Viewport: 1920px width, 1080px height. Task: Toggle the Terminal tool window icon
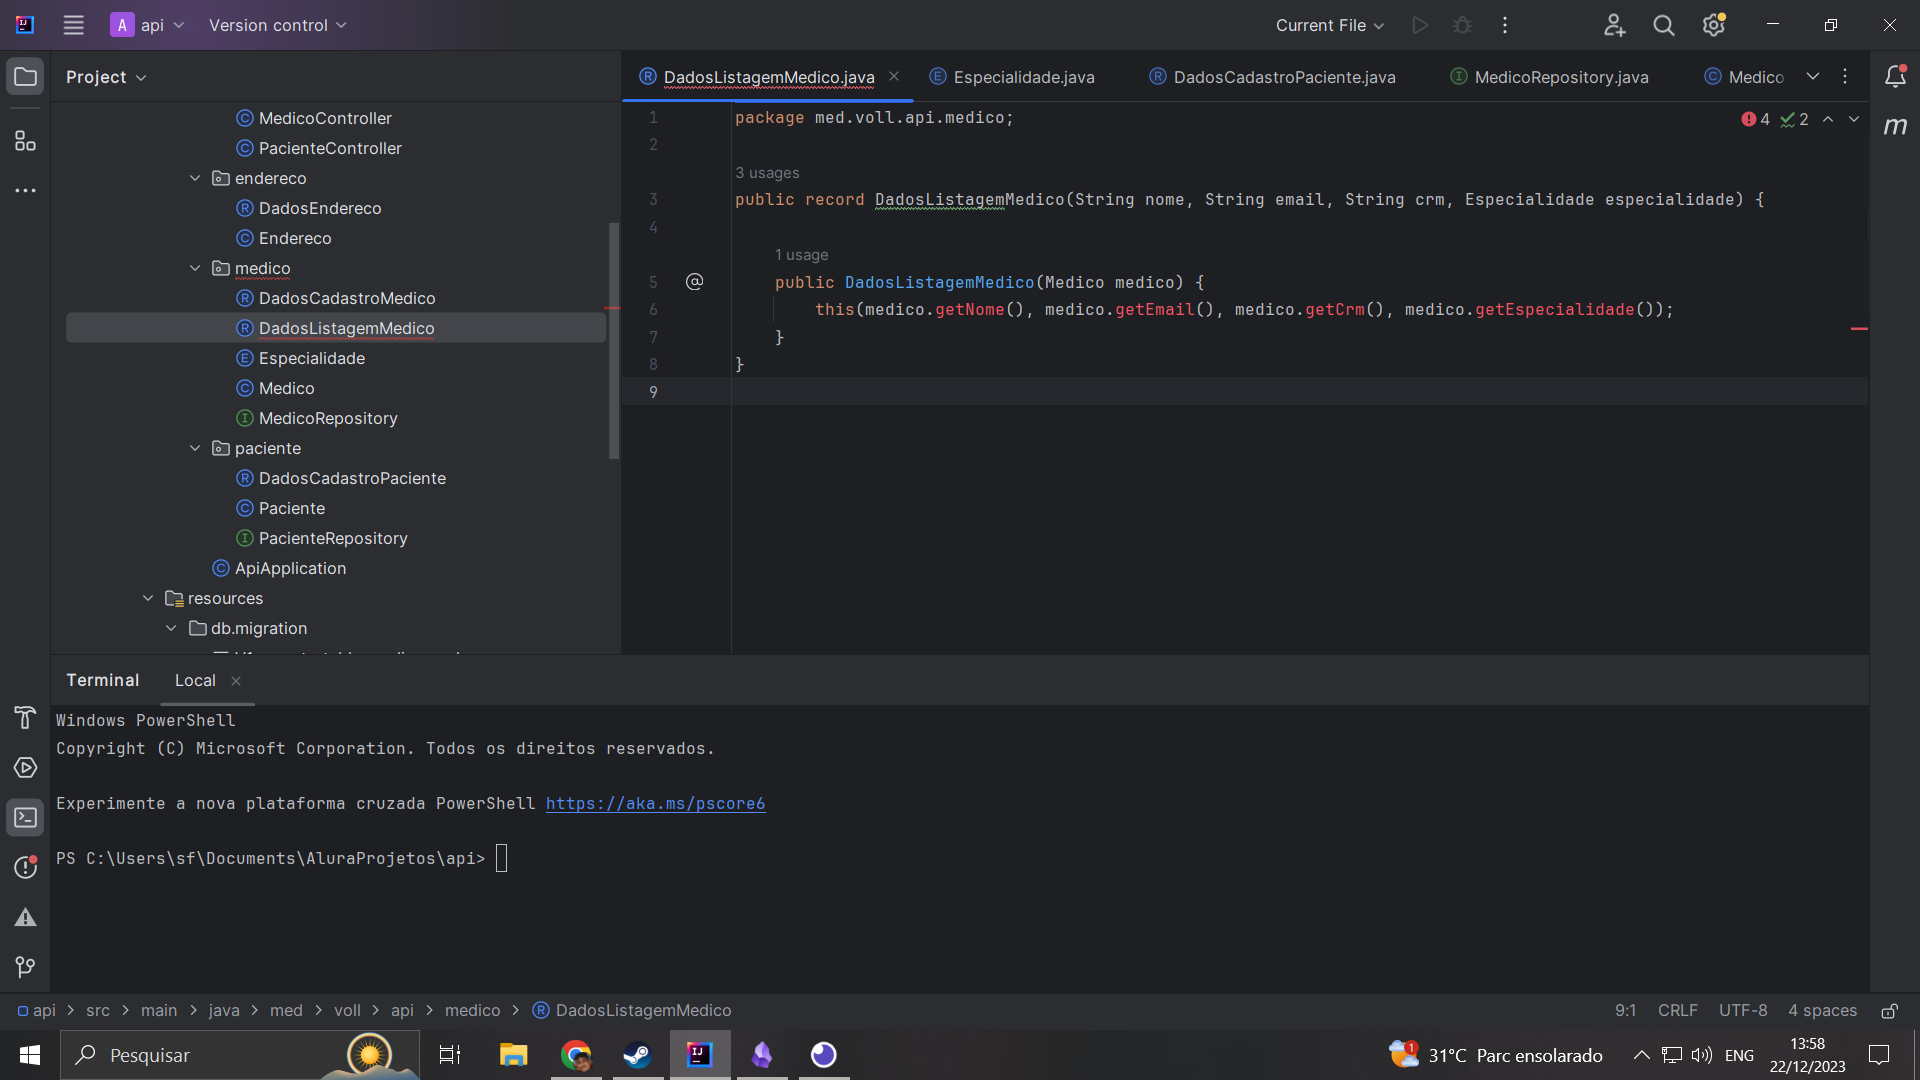pos(25,818)
